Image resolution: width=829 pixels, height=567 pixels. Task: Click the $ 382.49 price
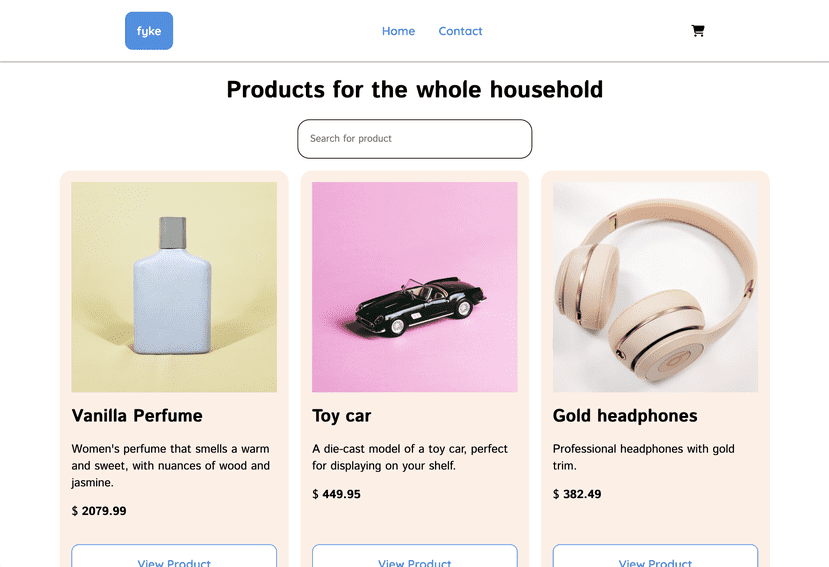[x=577, y=494]
